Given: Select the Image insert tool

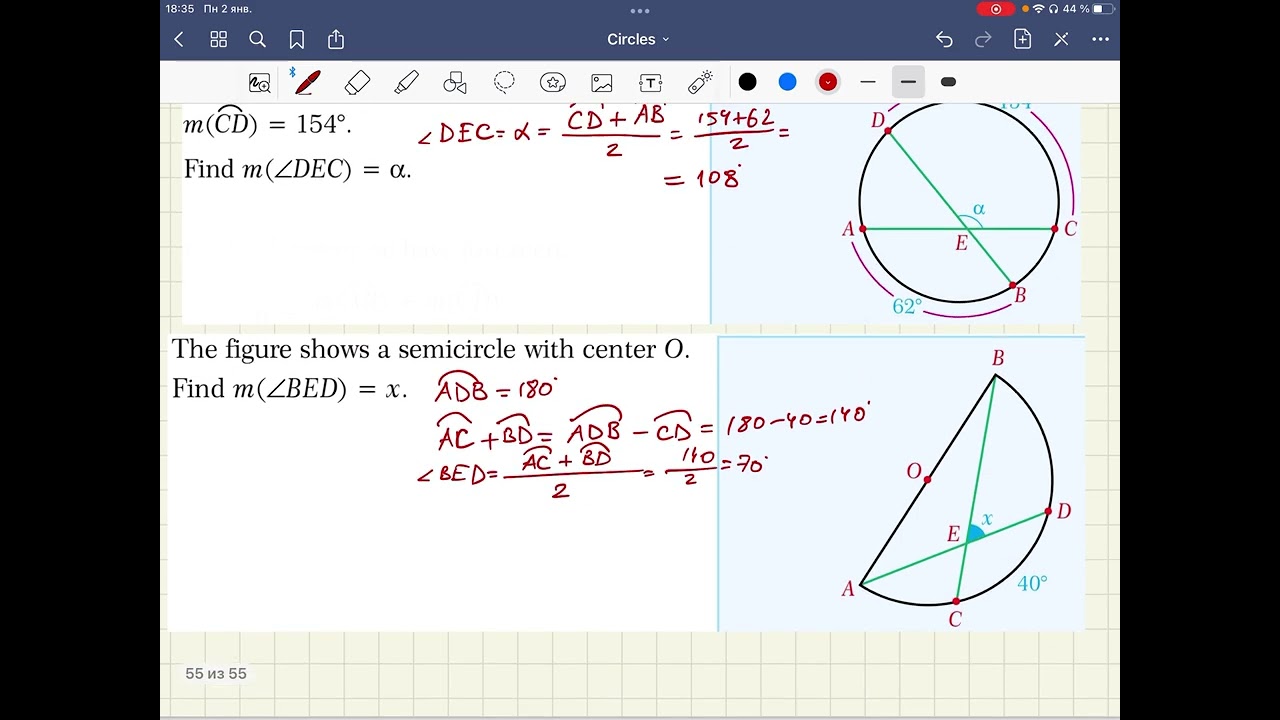Looking at the screenshot, I should [602, 83].
